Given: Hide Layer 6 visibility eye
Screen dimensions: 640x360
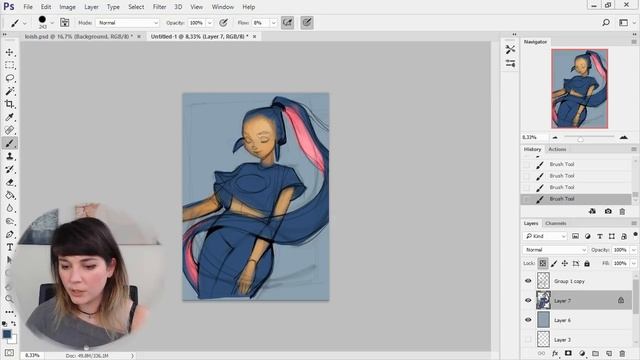Looking at the screenshot, I should pos(528,320).
